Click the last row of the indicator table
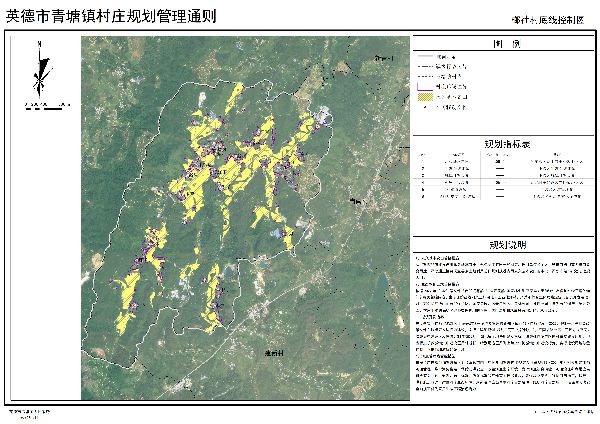 click(502, 197)
